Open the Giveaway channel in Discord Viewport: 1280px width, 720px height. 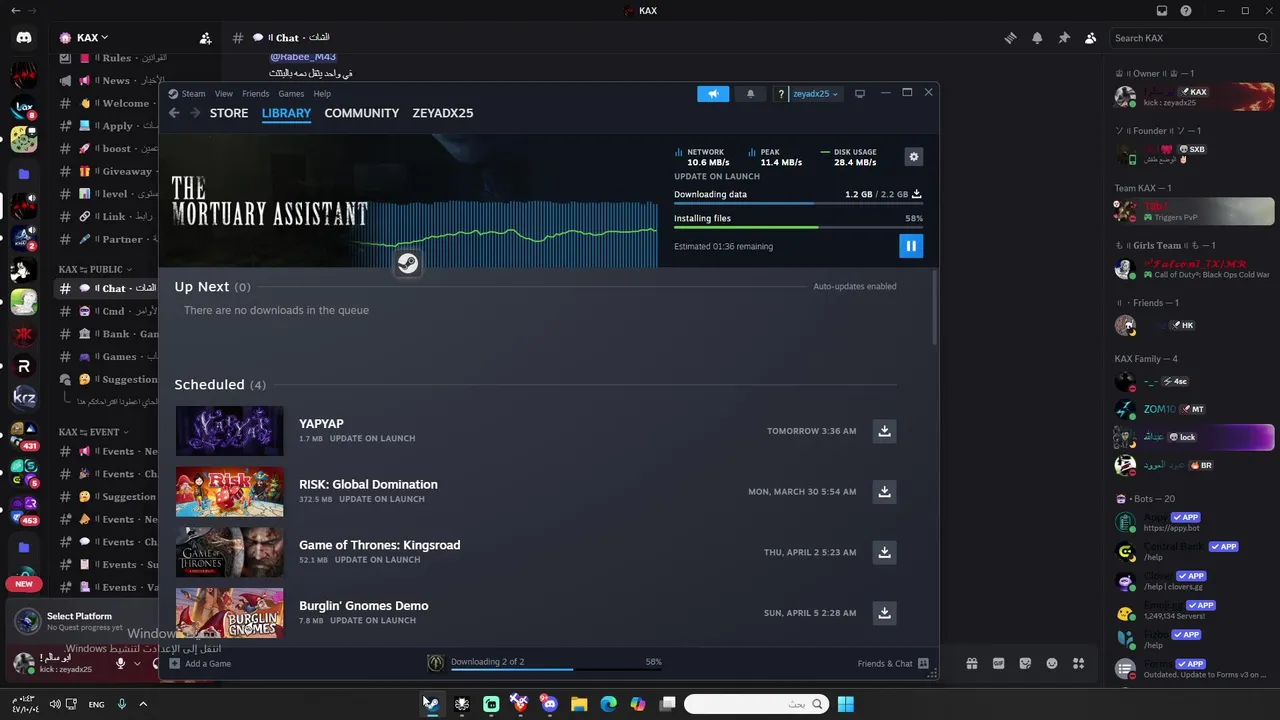pos(108,171)
